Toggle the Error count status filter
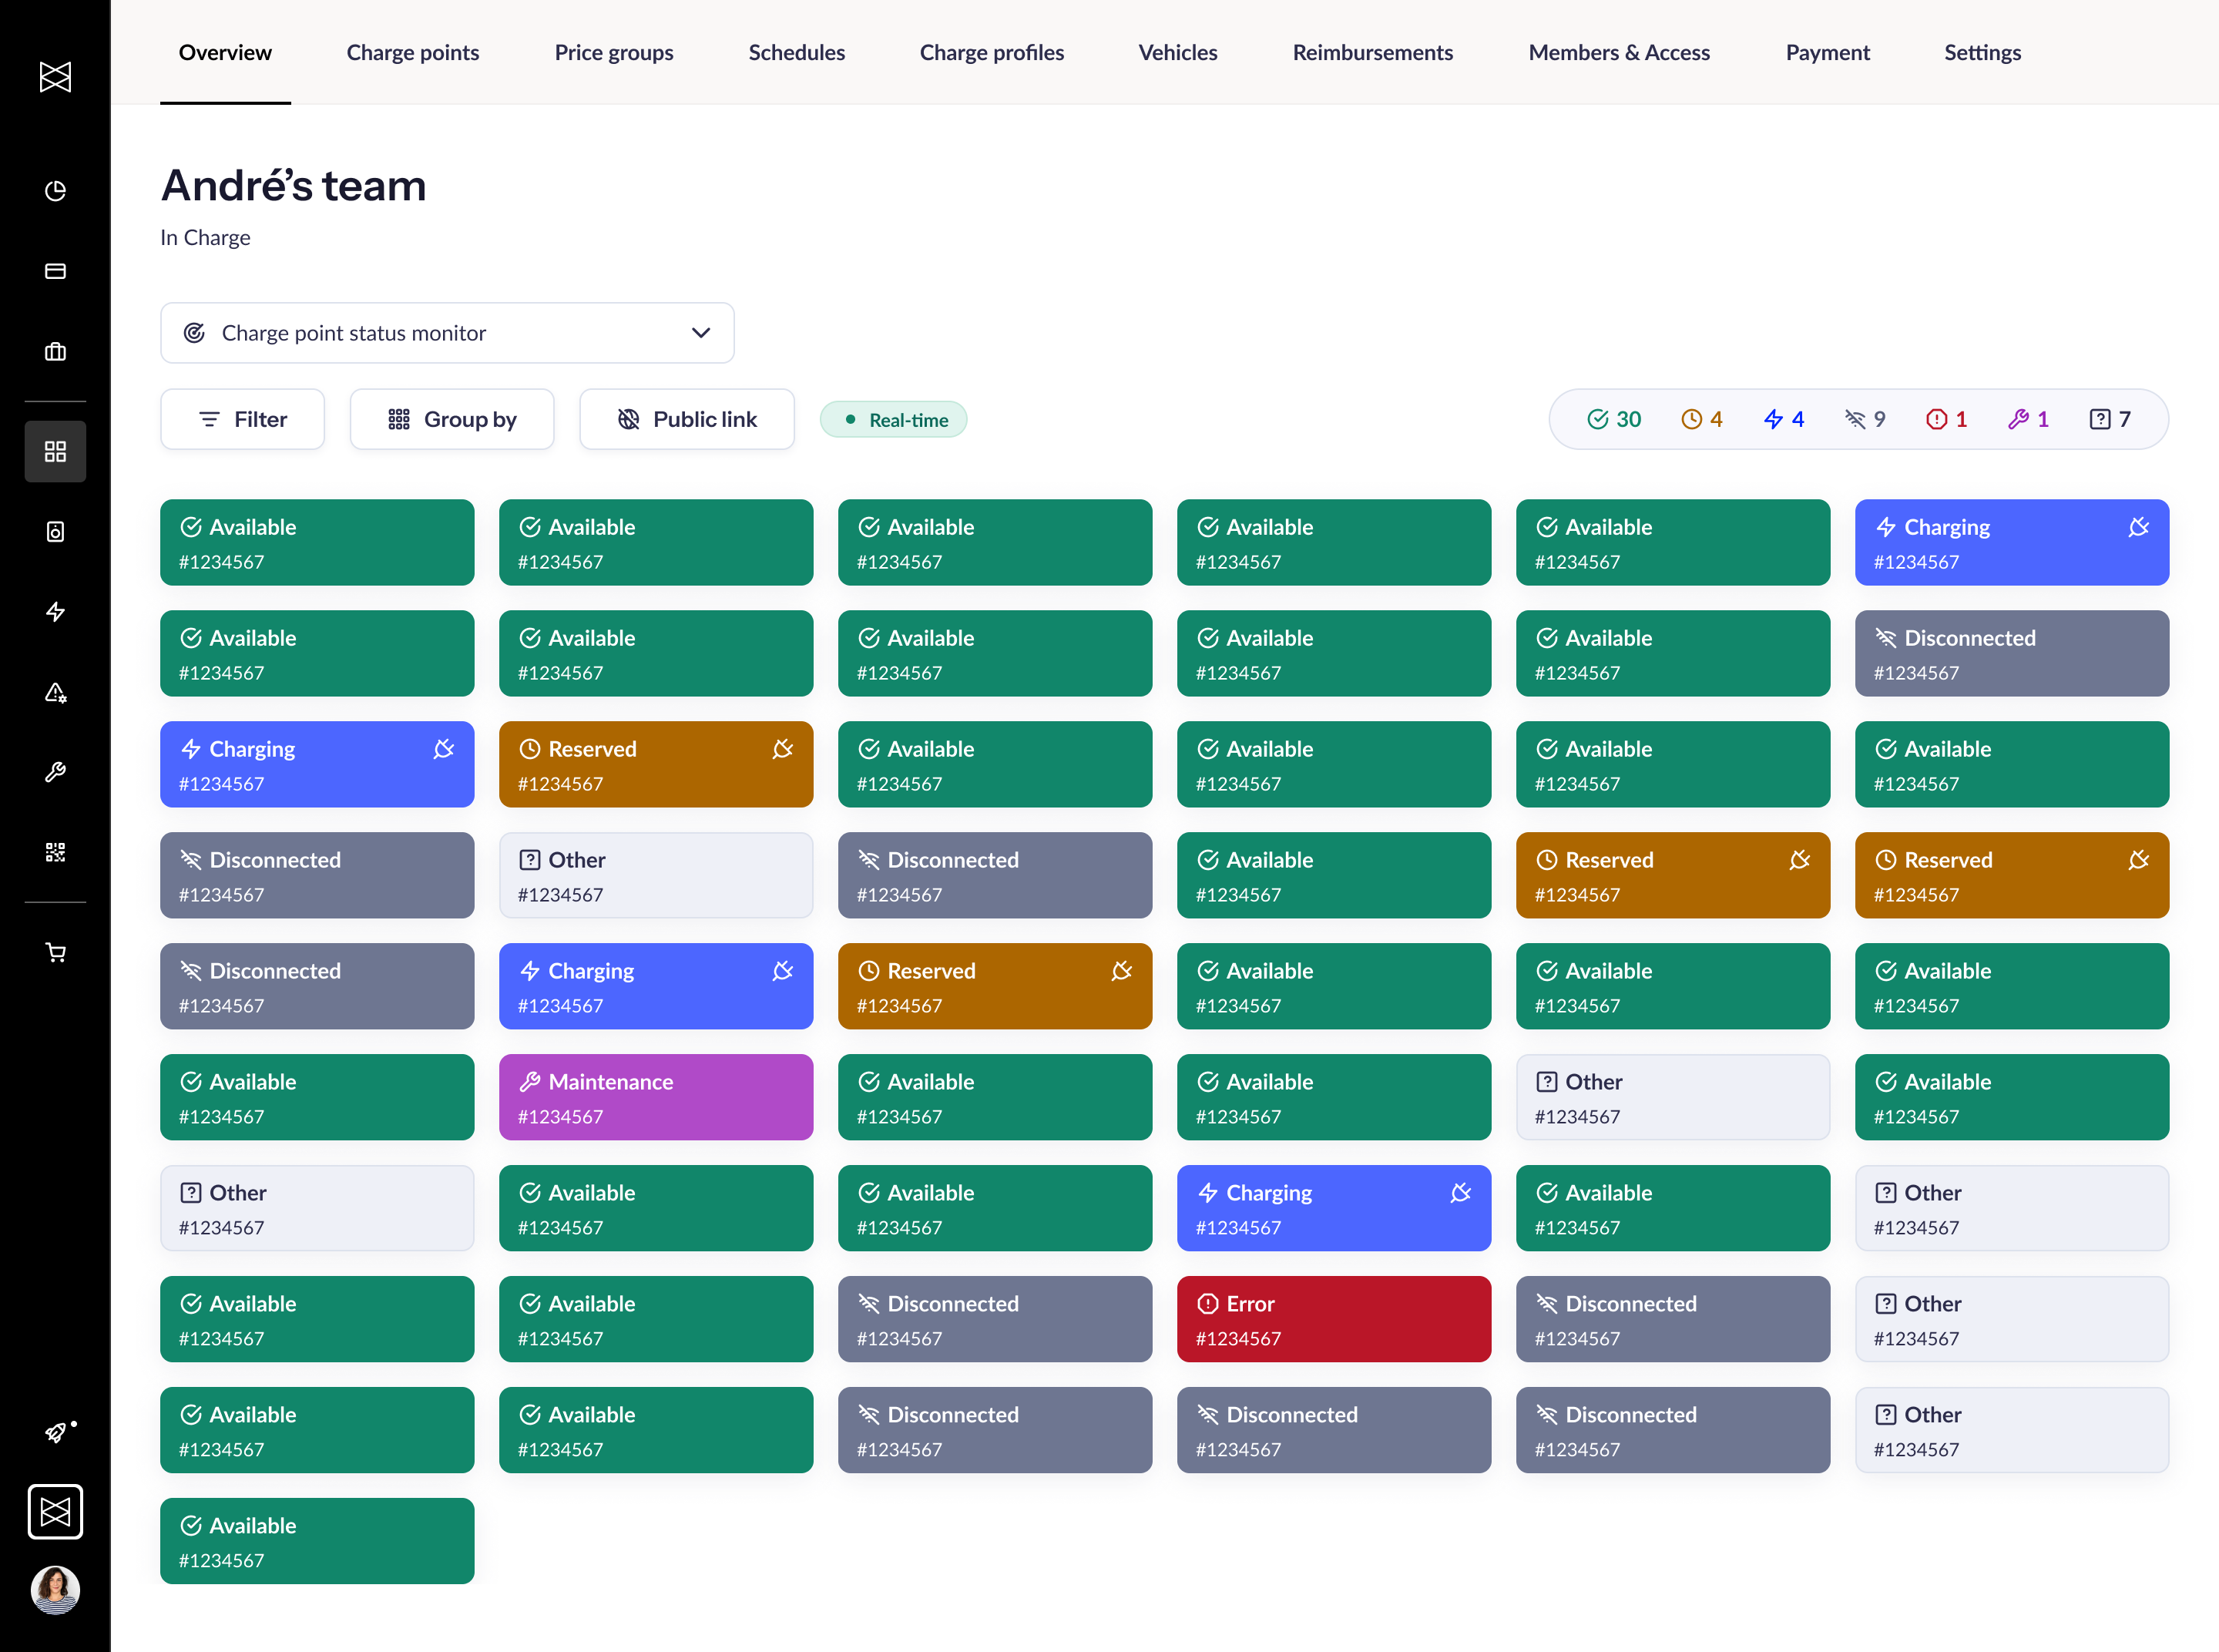The height and width of the screenshot is (1652, 2219). pyautogui.click(x=1946, y=419)
